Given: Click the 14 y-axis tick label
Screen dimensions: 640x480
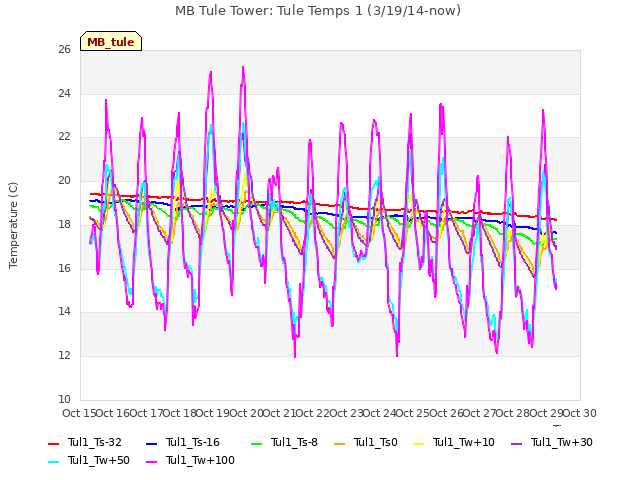Looking at the screenshot, I should coord(64,311).
